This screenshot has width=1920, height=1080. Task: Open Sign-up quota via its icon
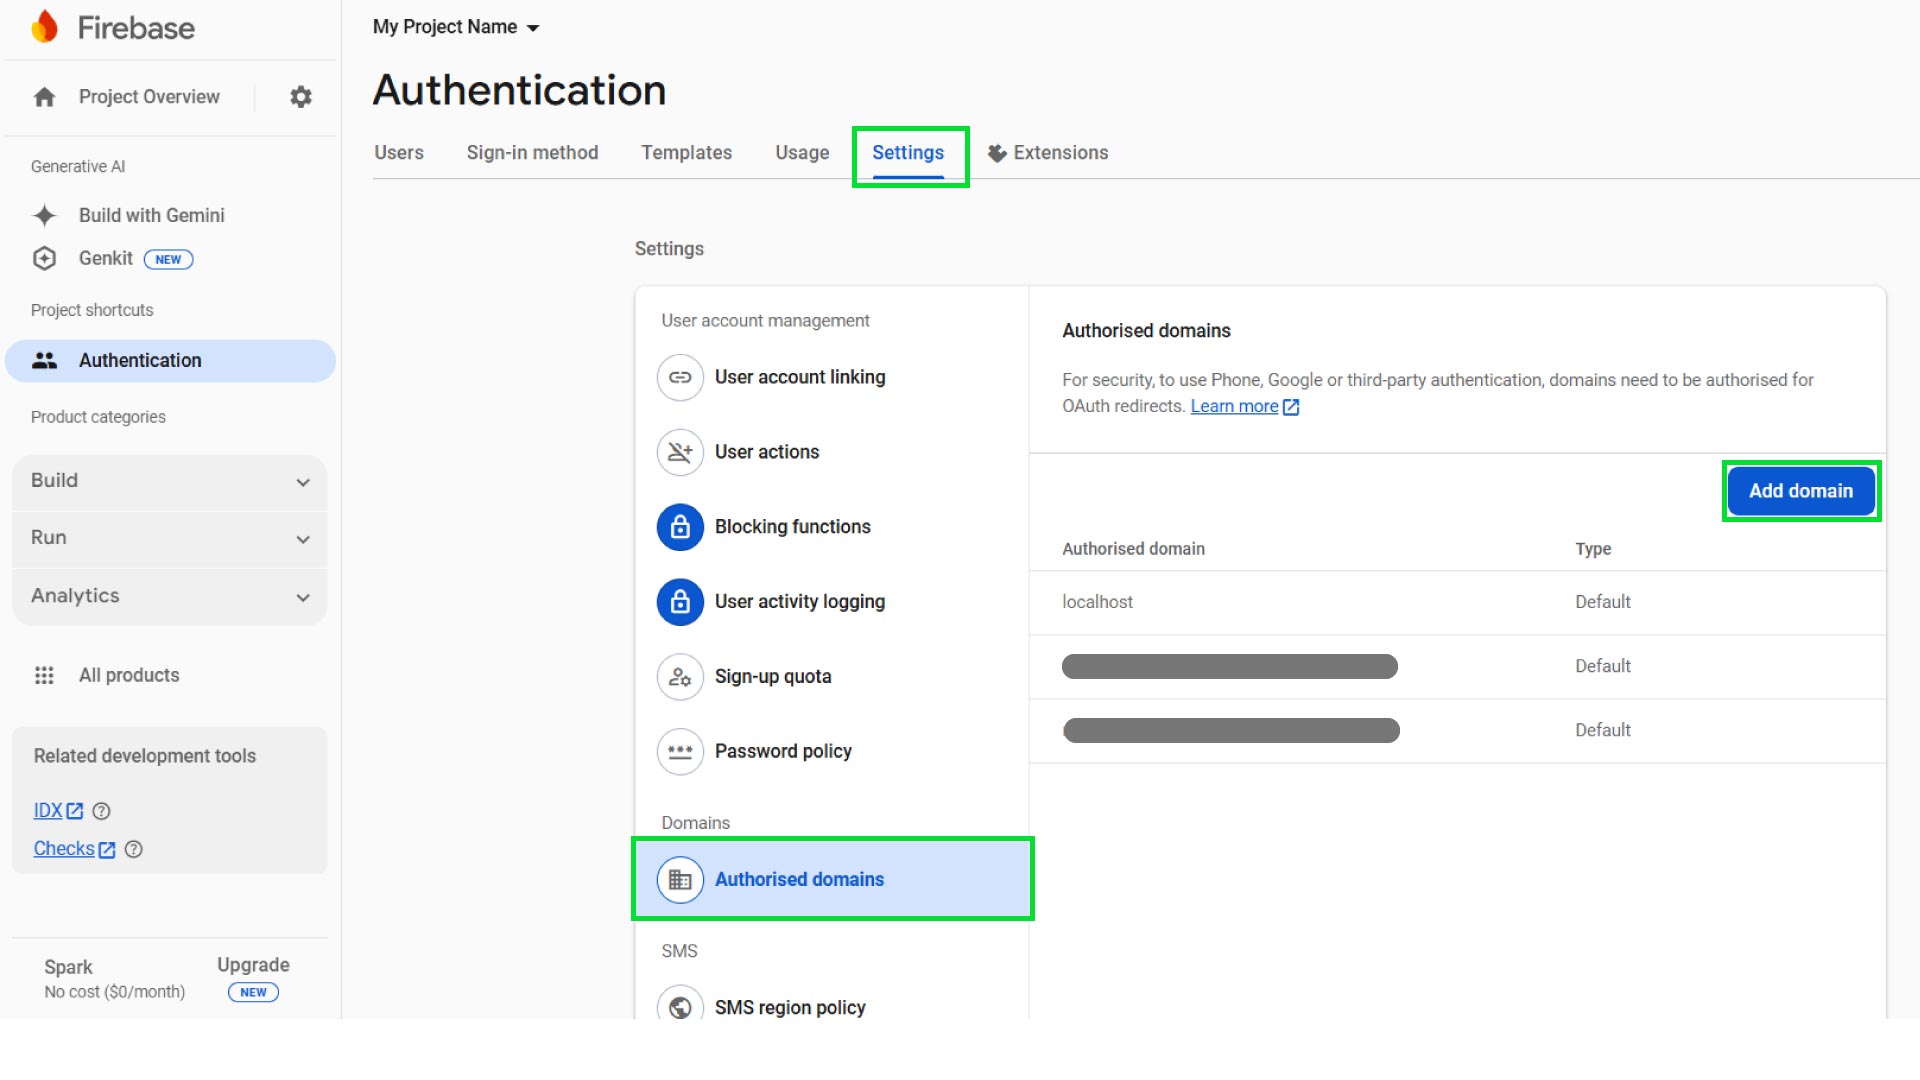(680, 676)
